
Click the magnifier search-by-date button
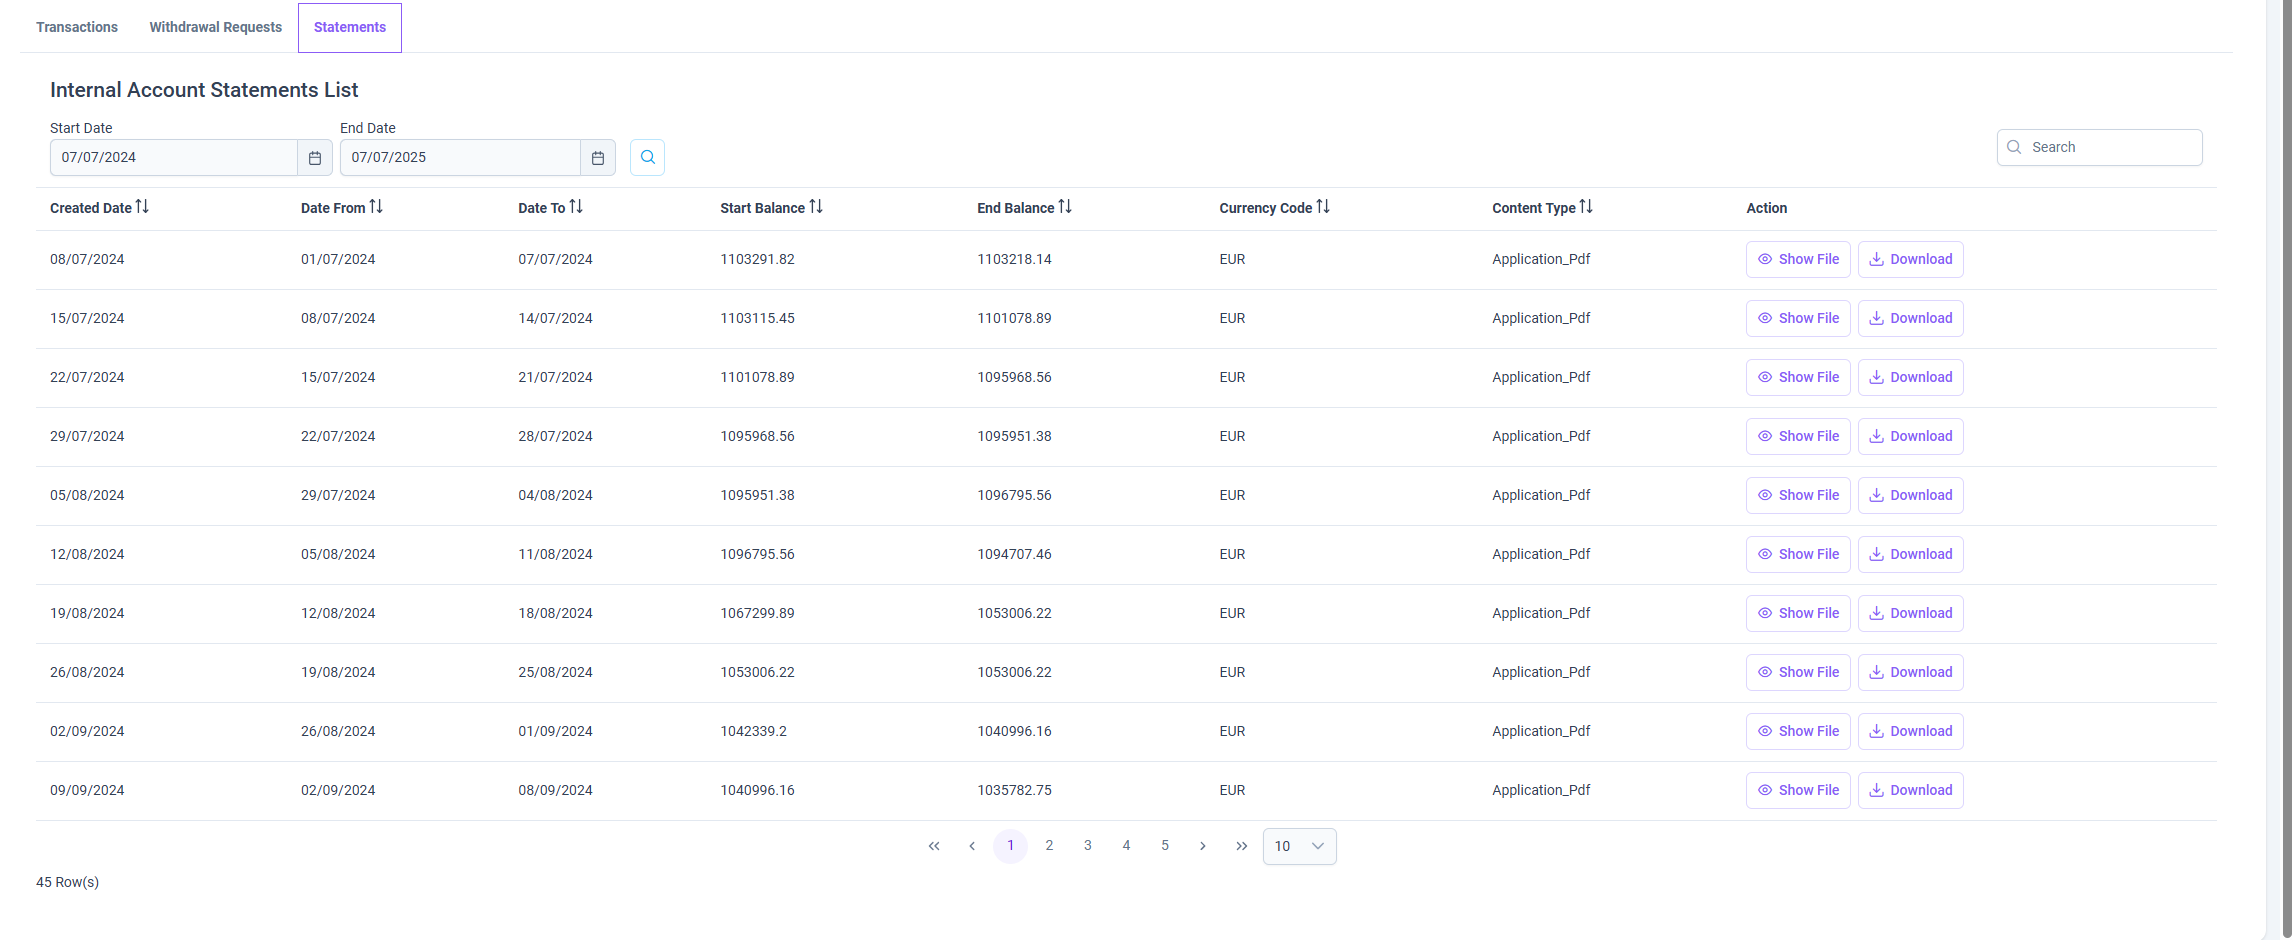tap(648, 157)
